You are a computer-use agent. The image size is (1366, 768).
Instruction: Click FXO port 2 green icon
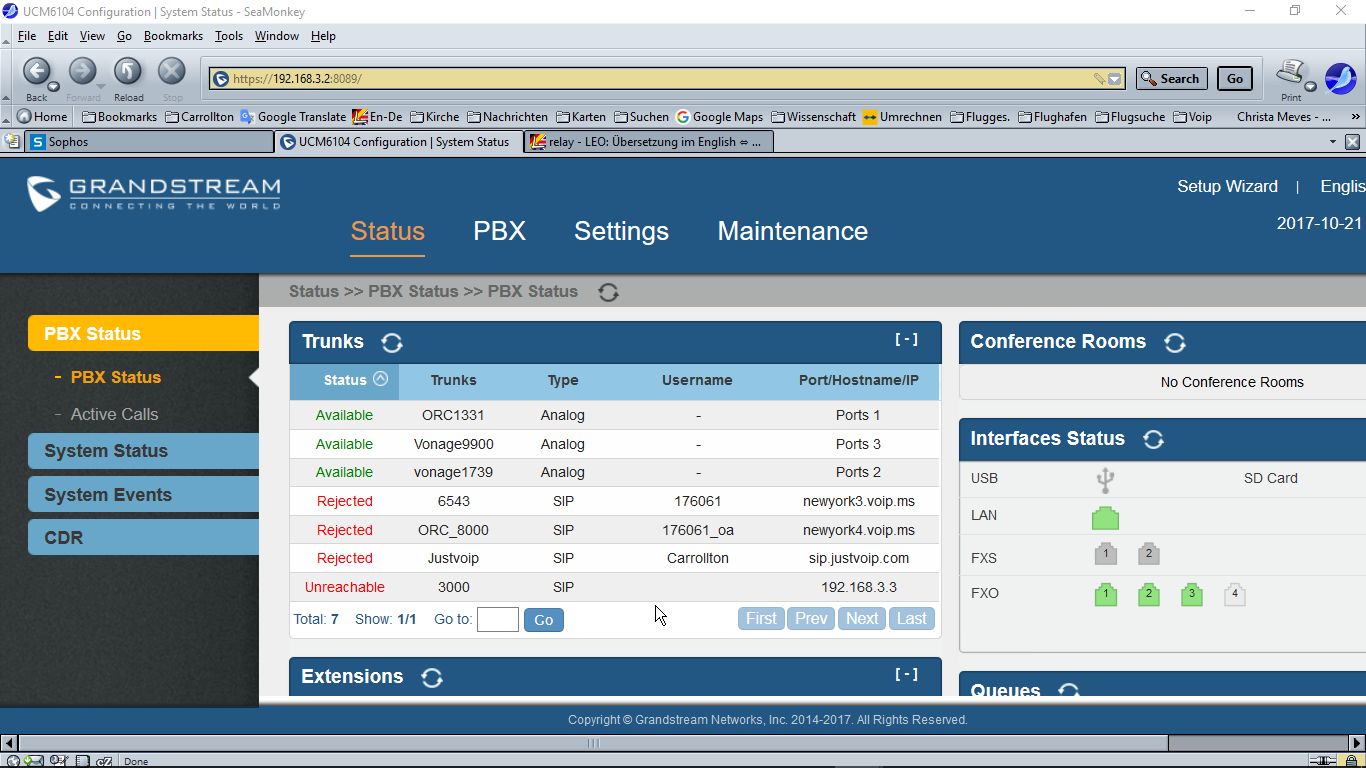[1148, 594]
